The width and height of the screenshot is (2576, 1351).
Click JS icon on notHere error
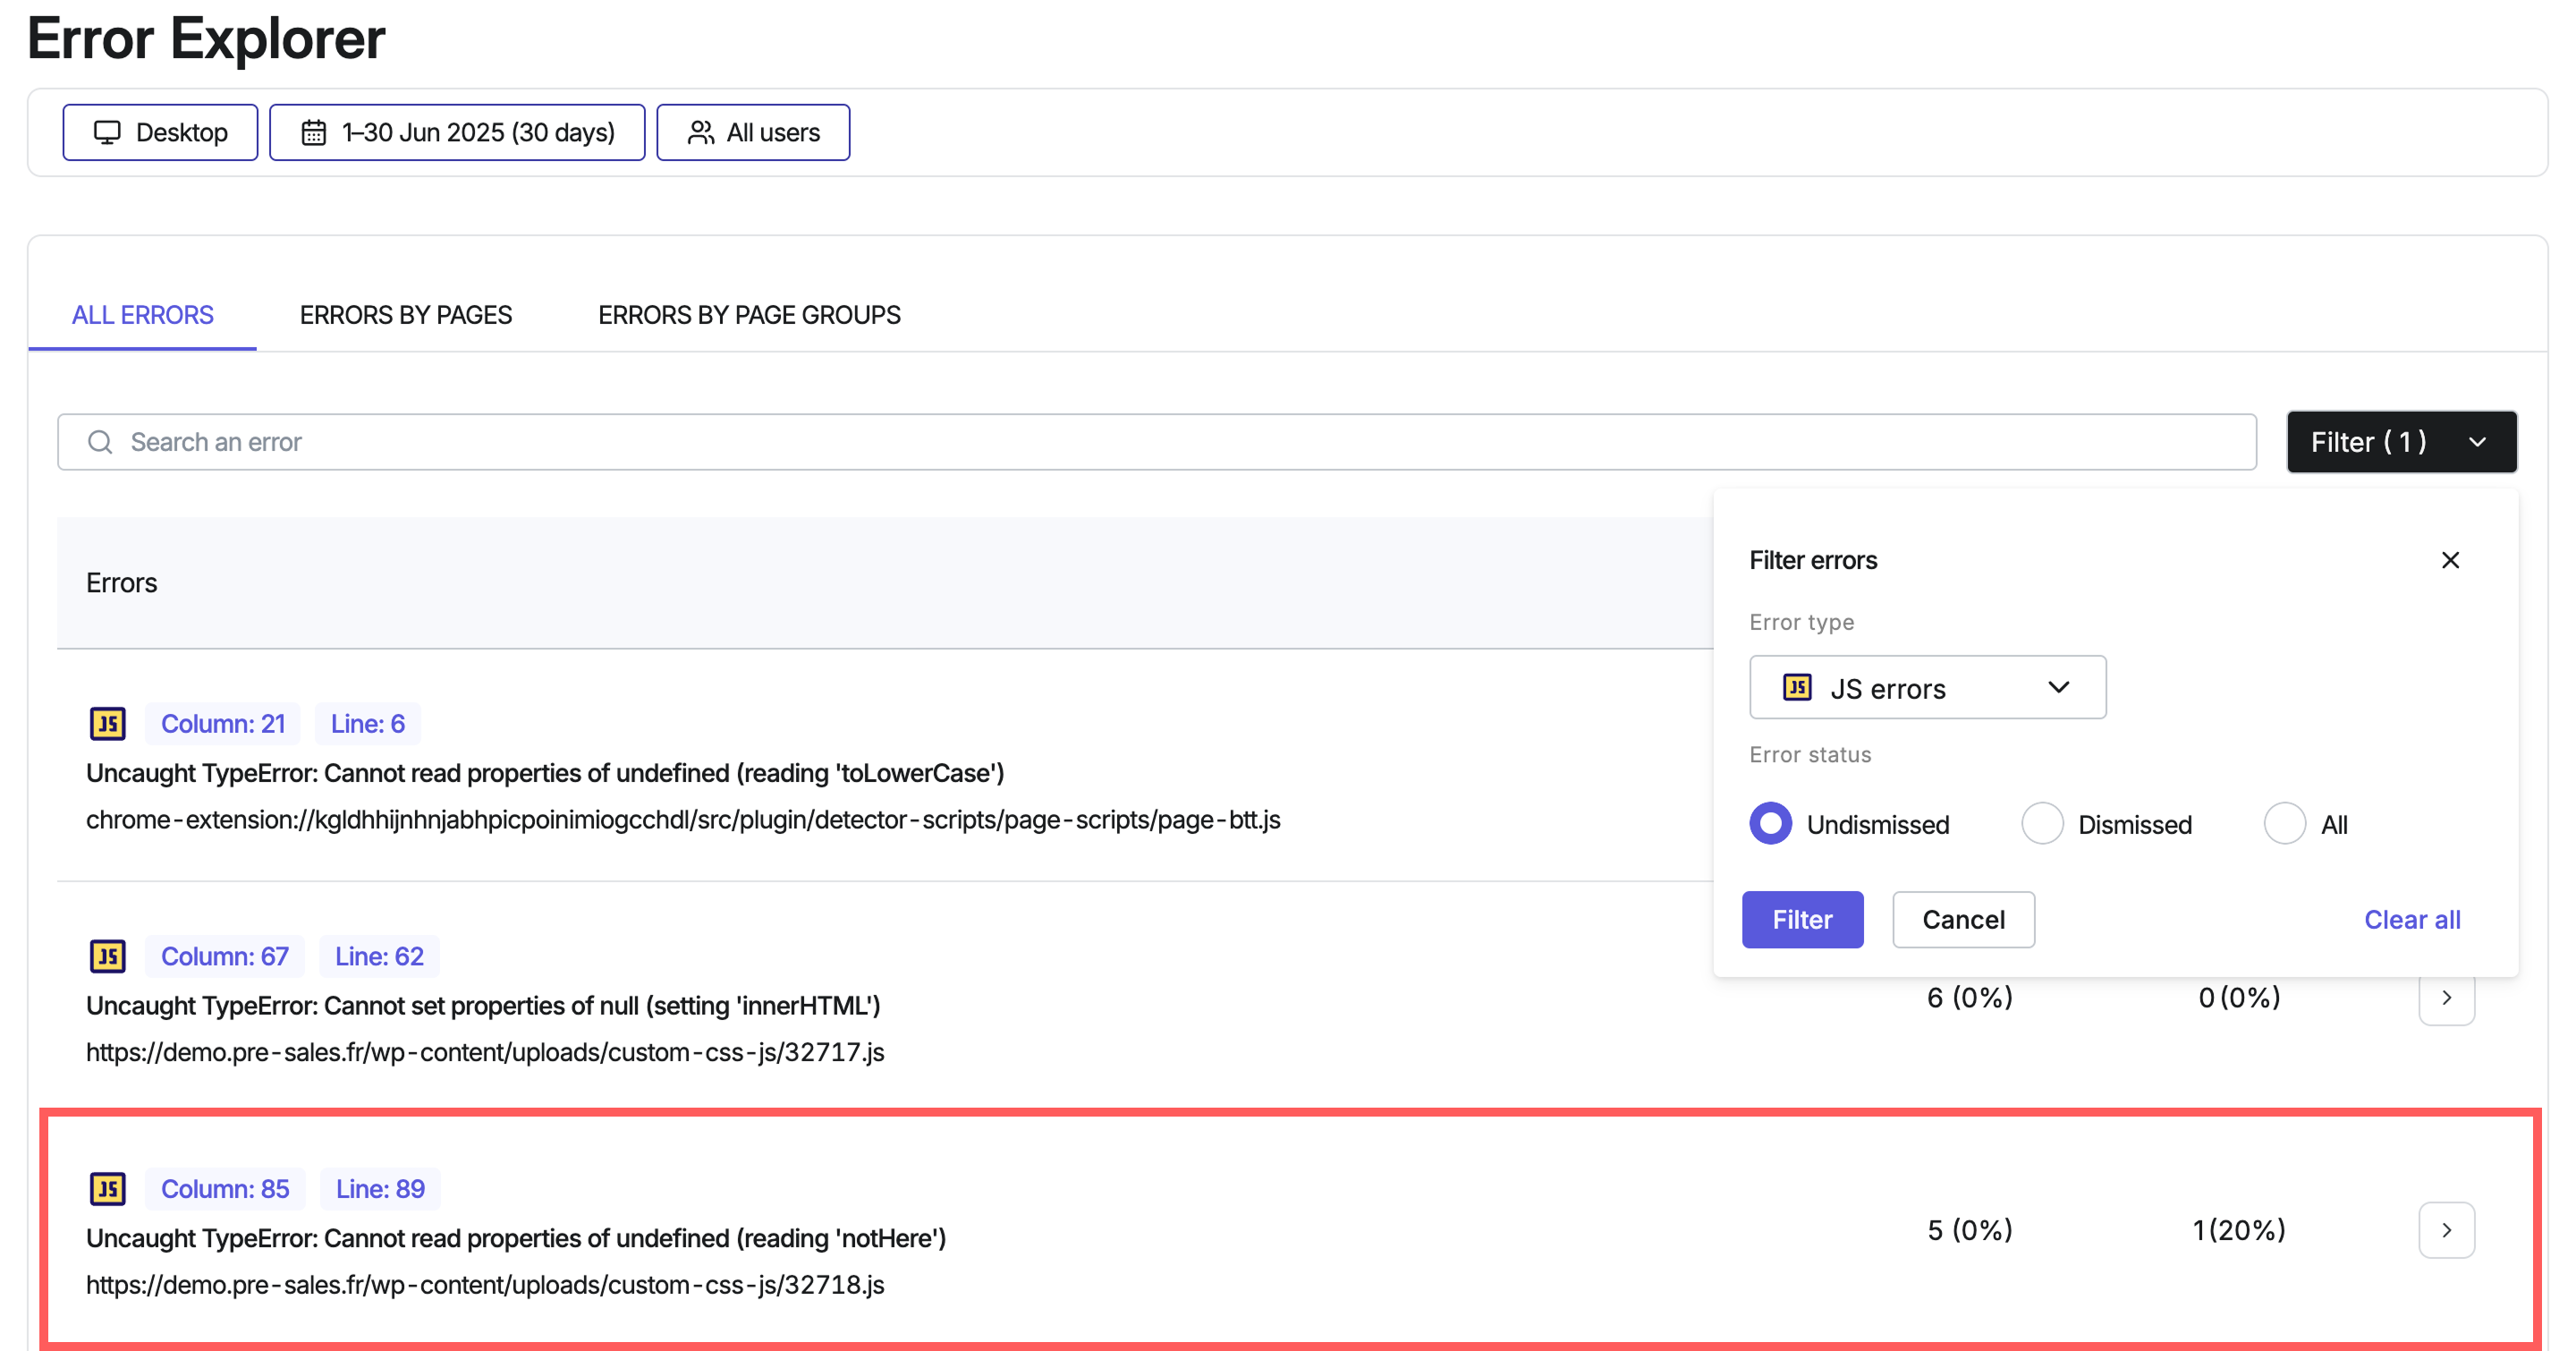(107, 1188)
